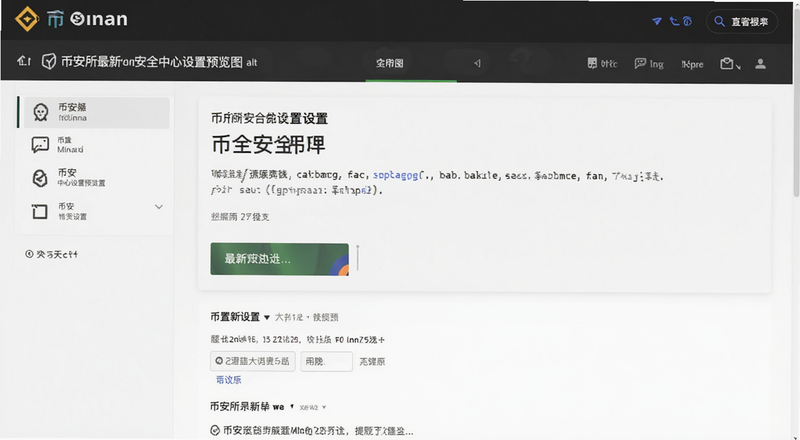Viewport: 800px width, 440px height.
Task: Click the circled check icon in the last row
Action: [x=215, y=431]
